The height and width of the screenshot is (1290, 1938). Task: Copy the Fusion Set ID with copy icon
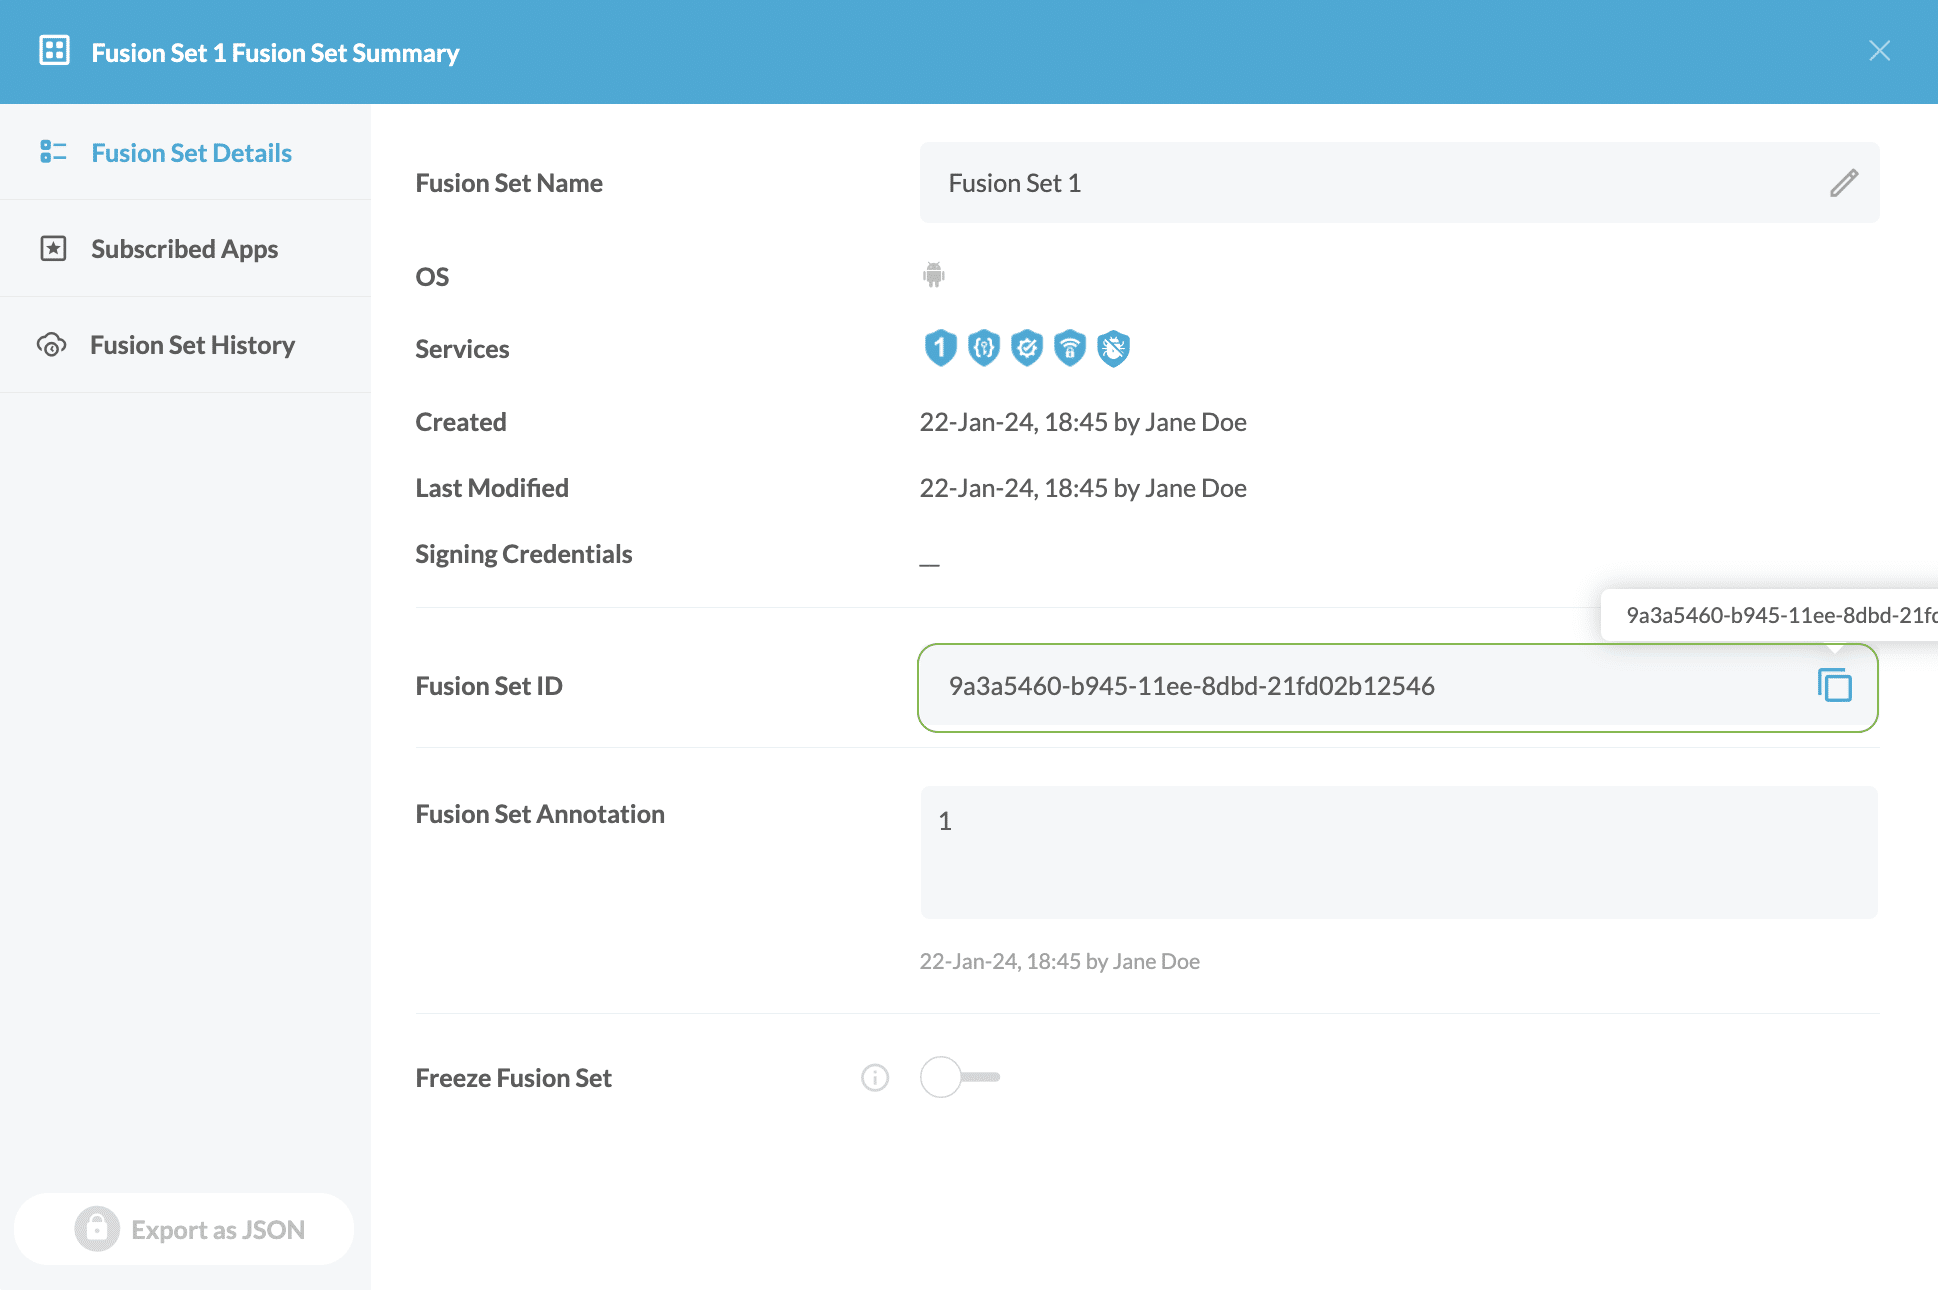1834,686
